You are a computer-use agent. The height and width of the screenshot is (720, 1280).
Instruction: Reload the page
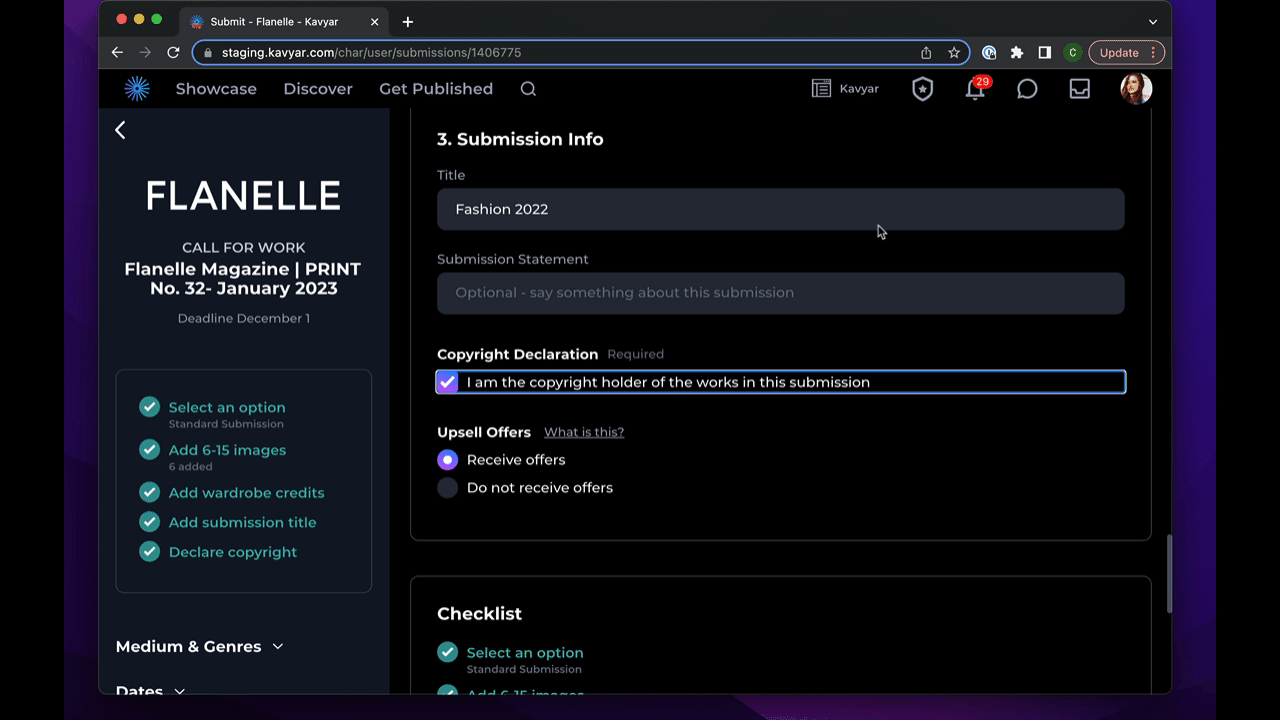pyautogui.click(x=173, y=52)
